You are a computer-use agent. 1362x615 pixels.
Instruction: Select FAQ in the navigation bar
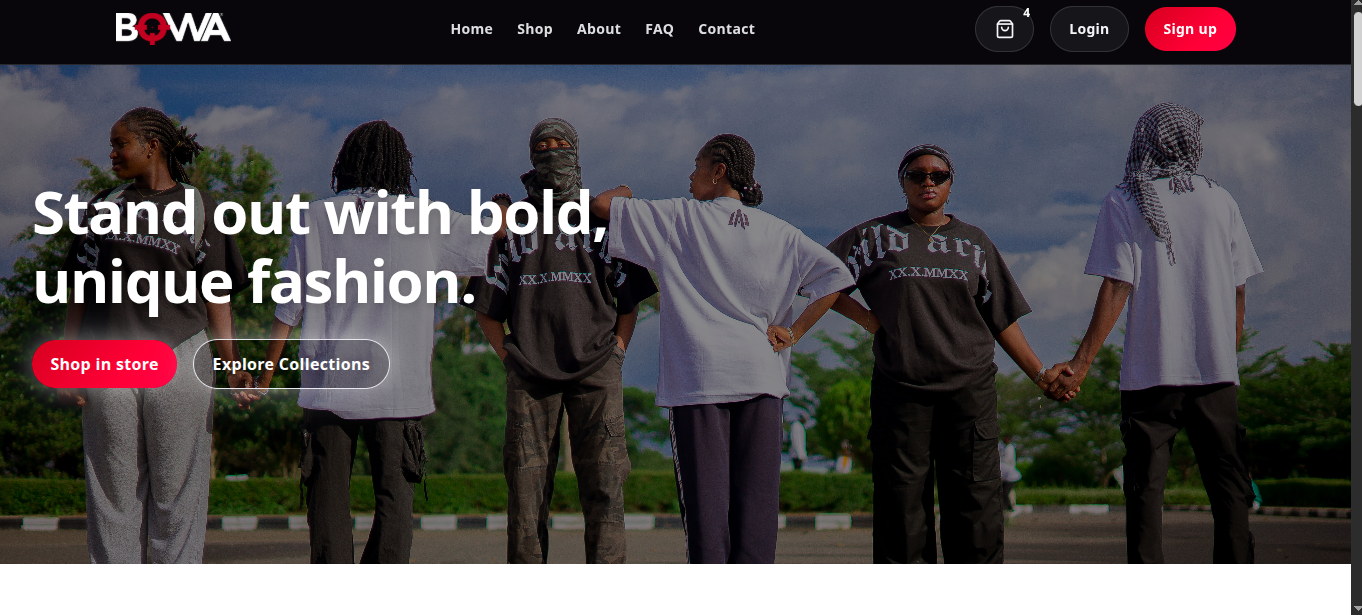[x=659, y=29]
